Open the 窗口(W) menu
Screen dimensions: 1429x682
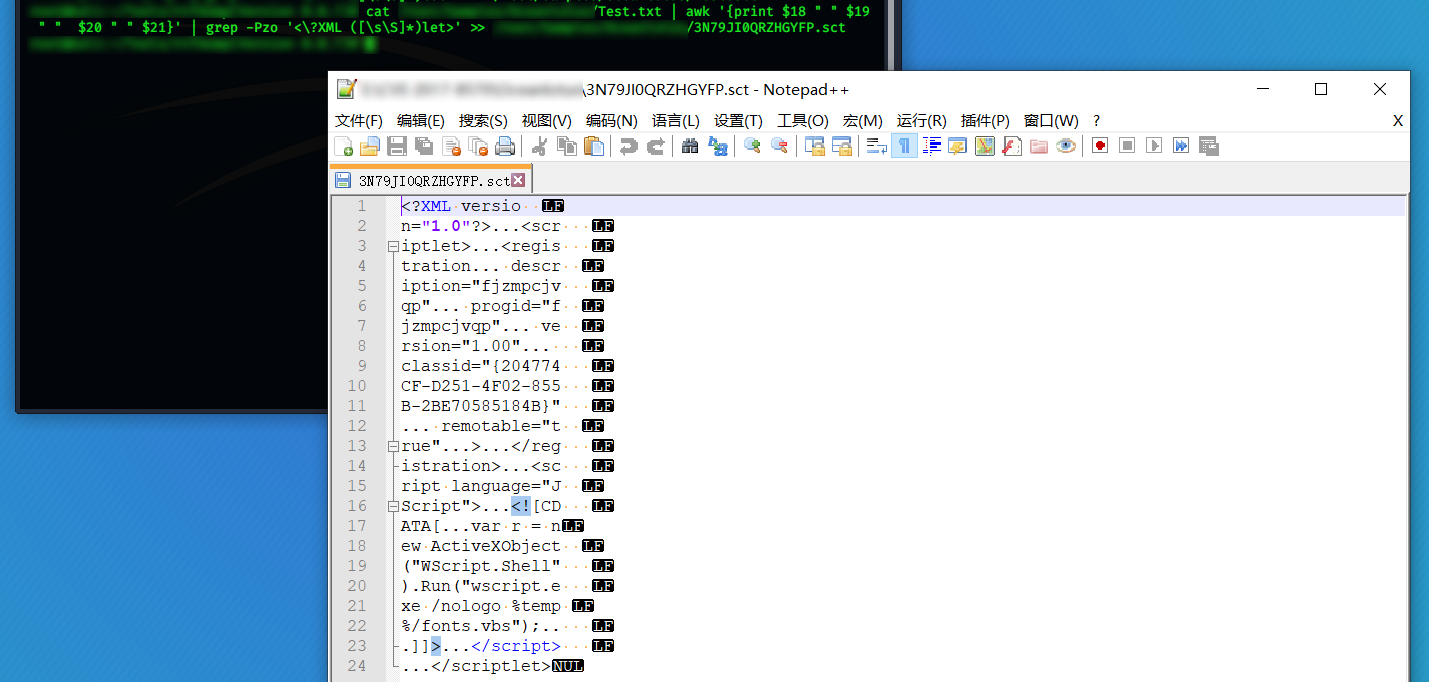tap(1051, 120)
